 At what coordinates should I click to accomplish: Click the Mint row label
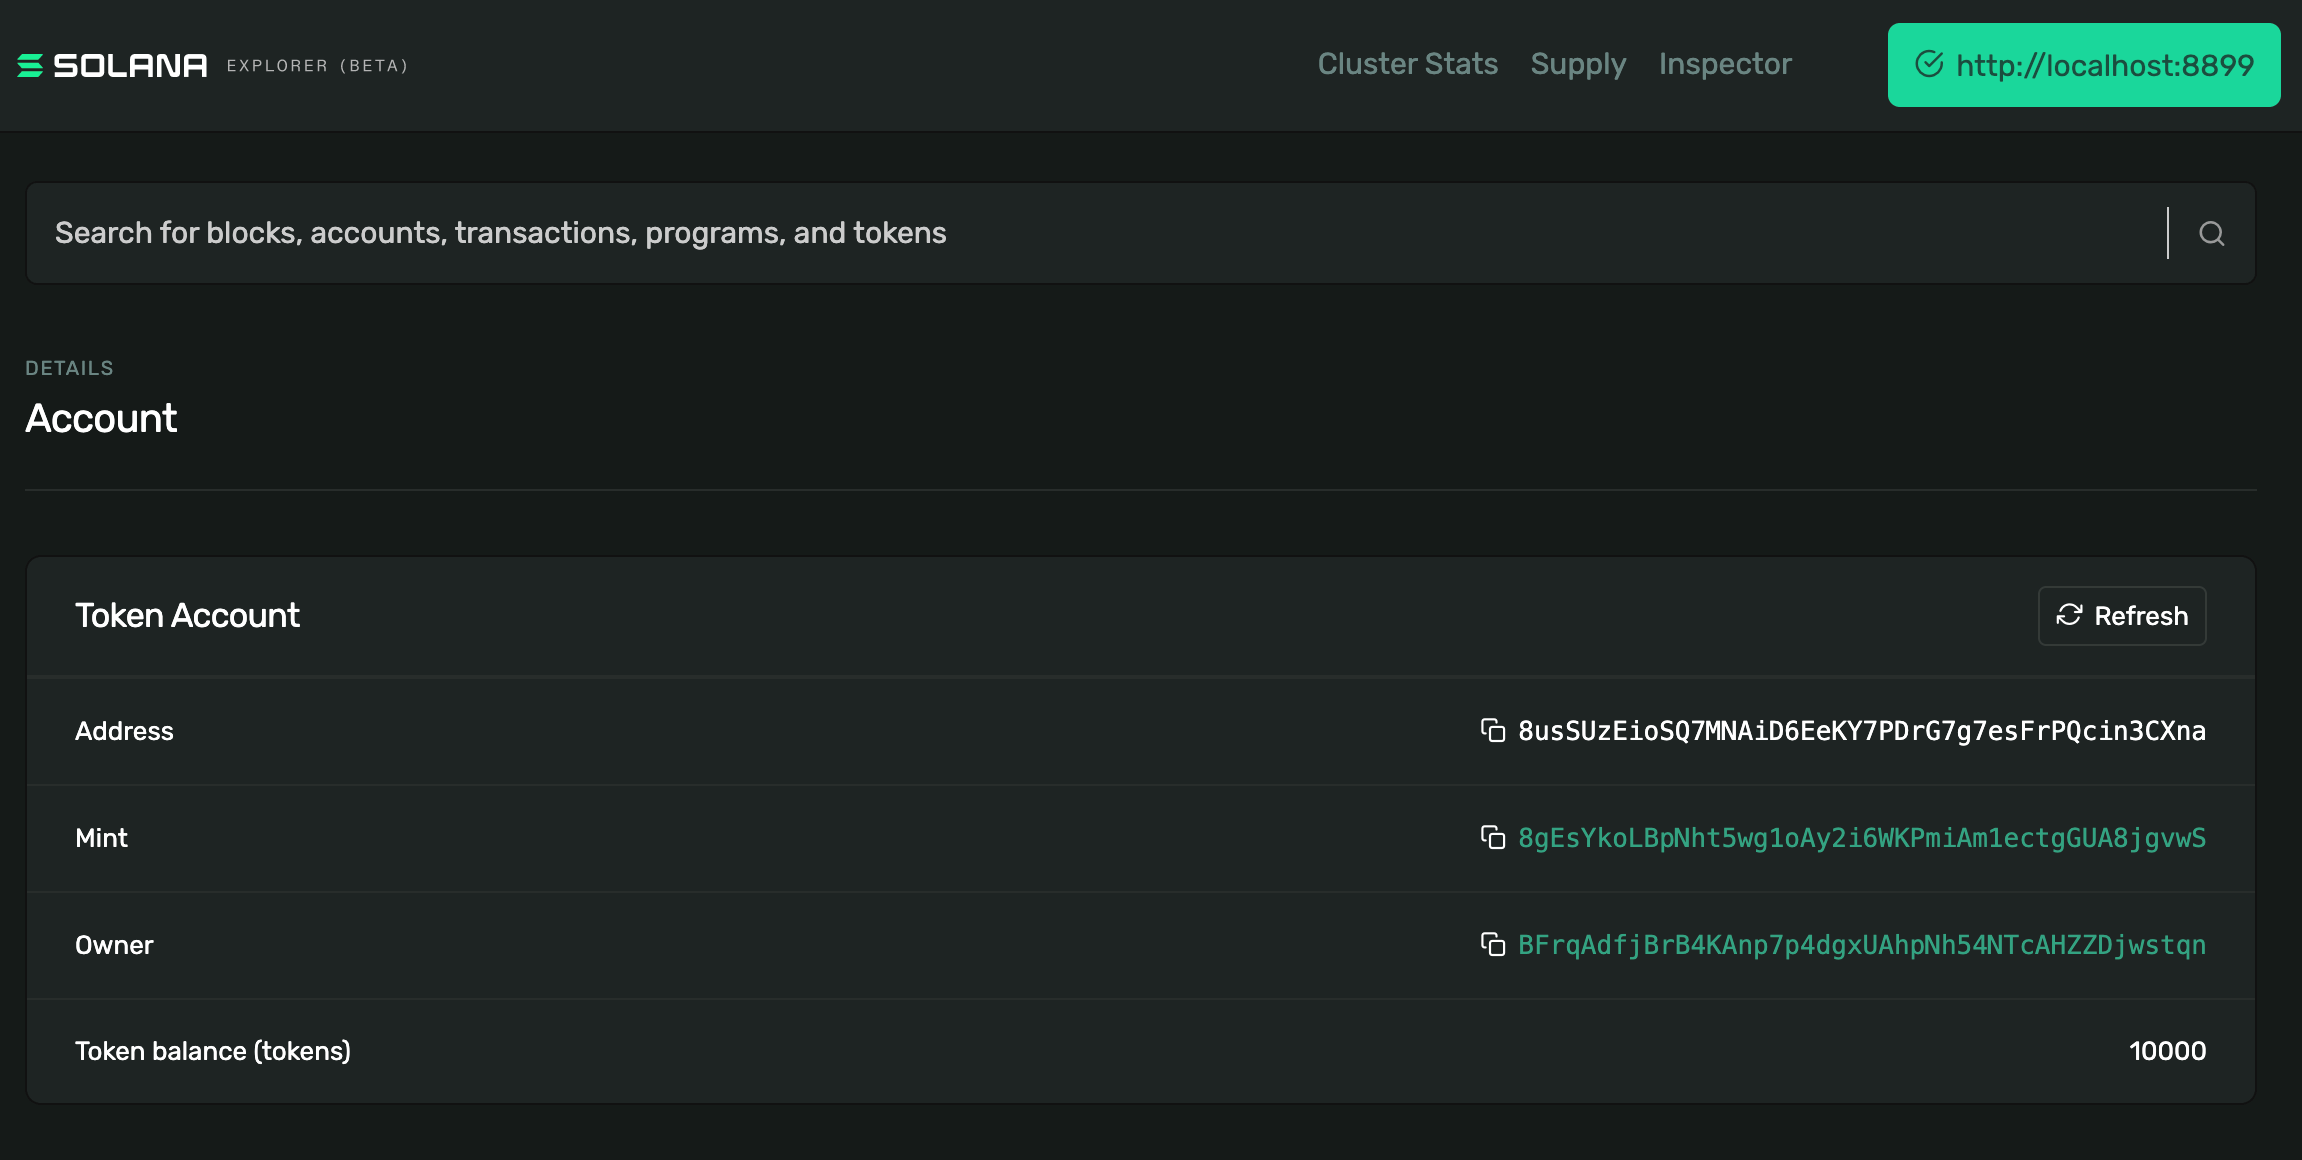point(101,838)
